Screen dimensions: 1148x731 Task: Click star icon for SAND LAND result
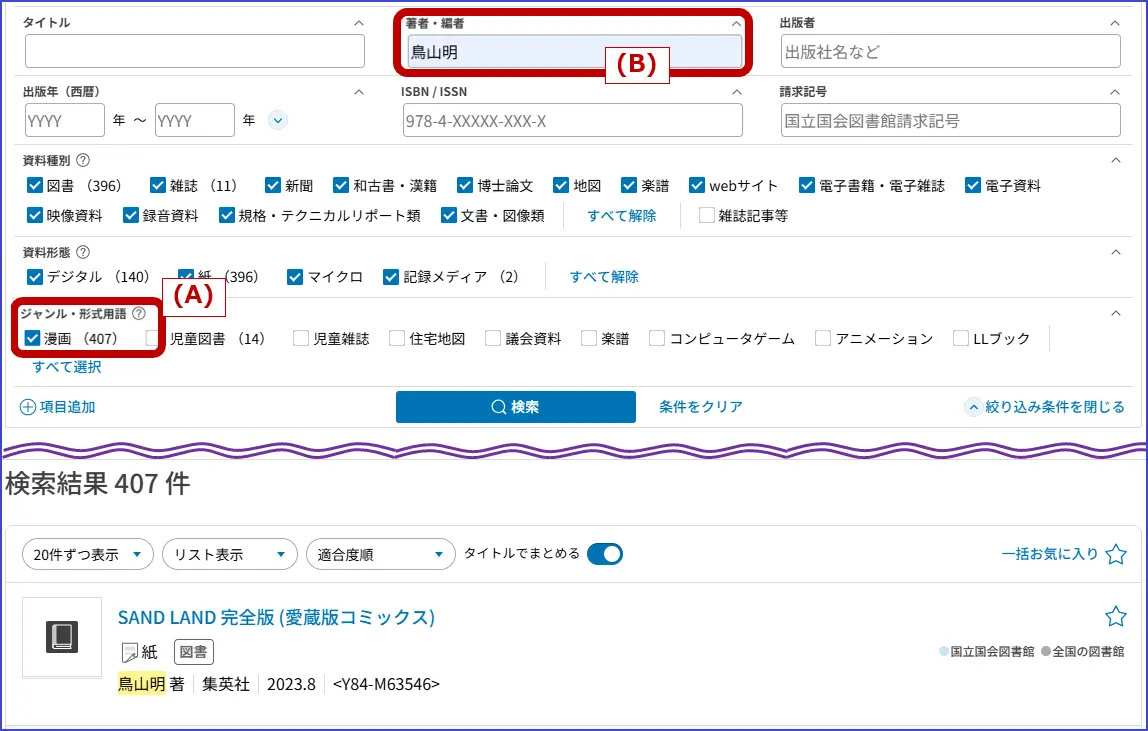[1115, 616]
